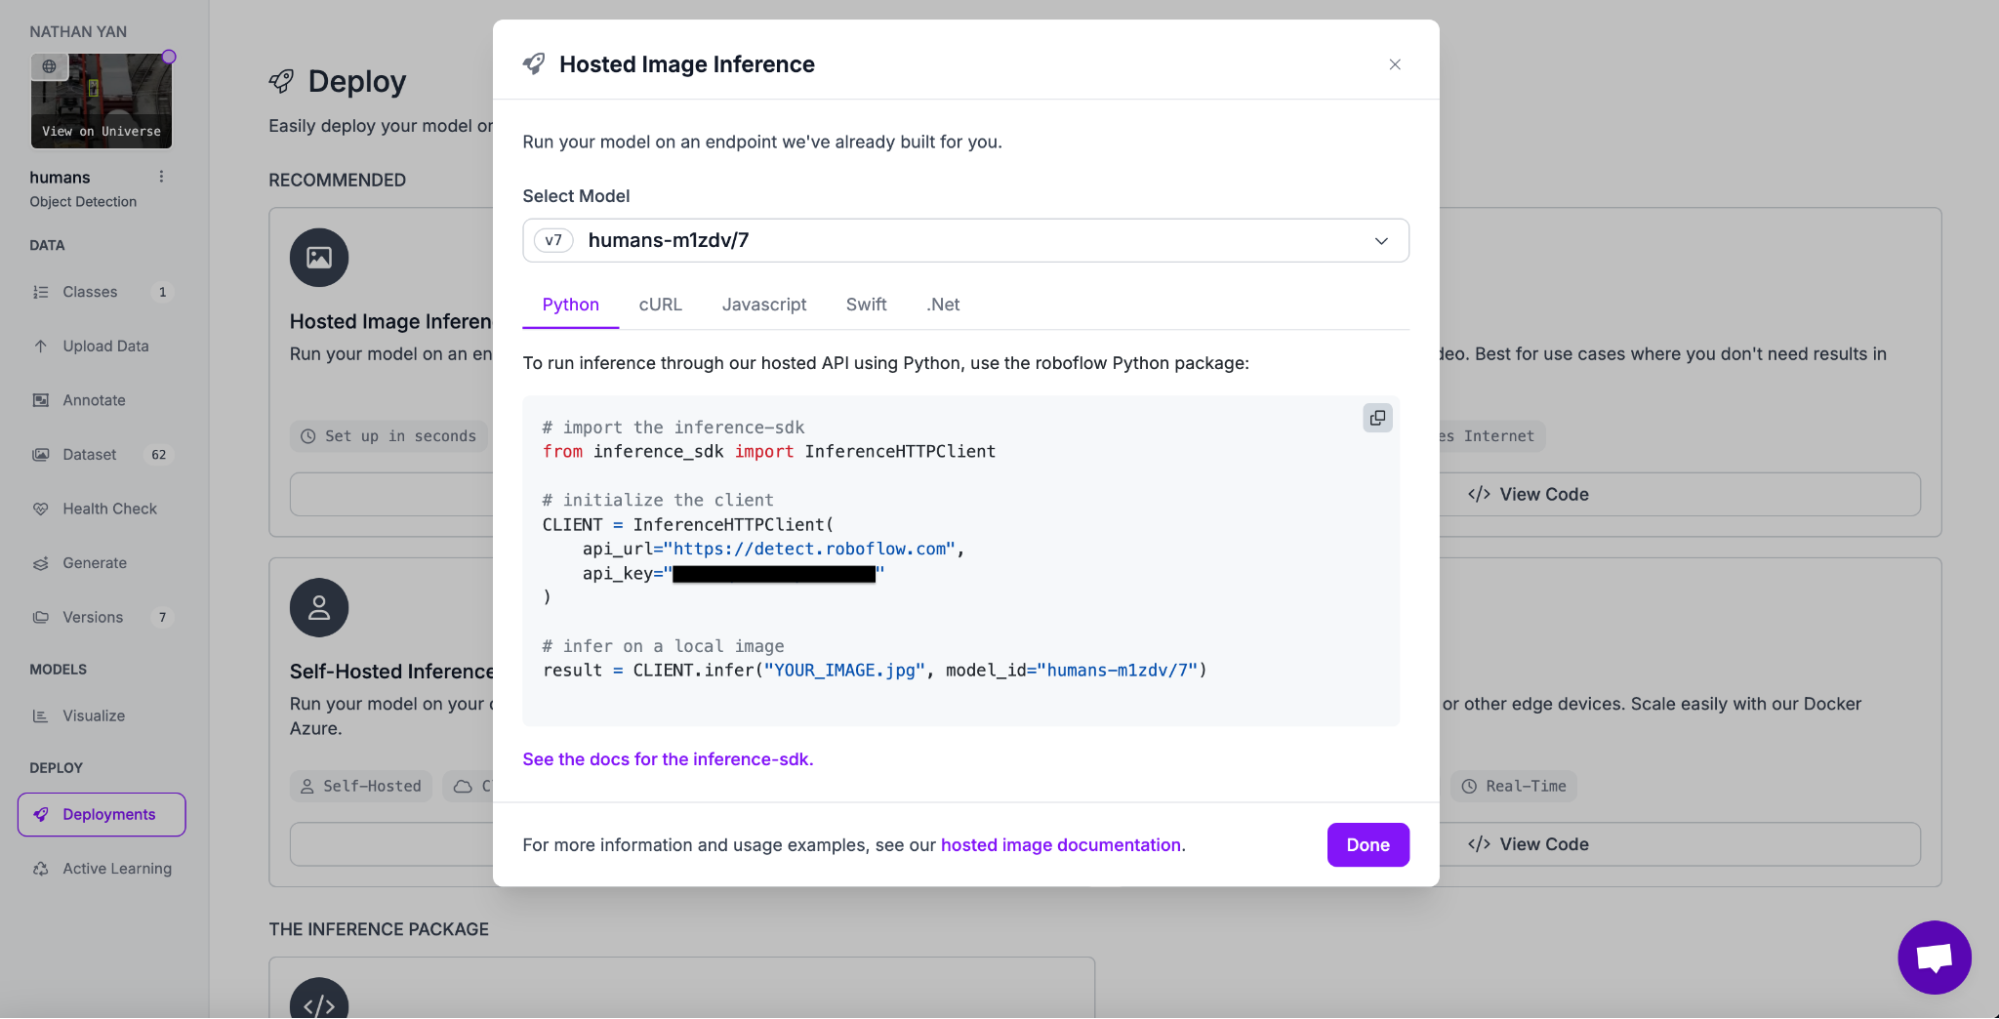Click the Health Check heart icon
Image resolution: width=1999 pixels, height=1019 pixels.
pos(40,509)
